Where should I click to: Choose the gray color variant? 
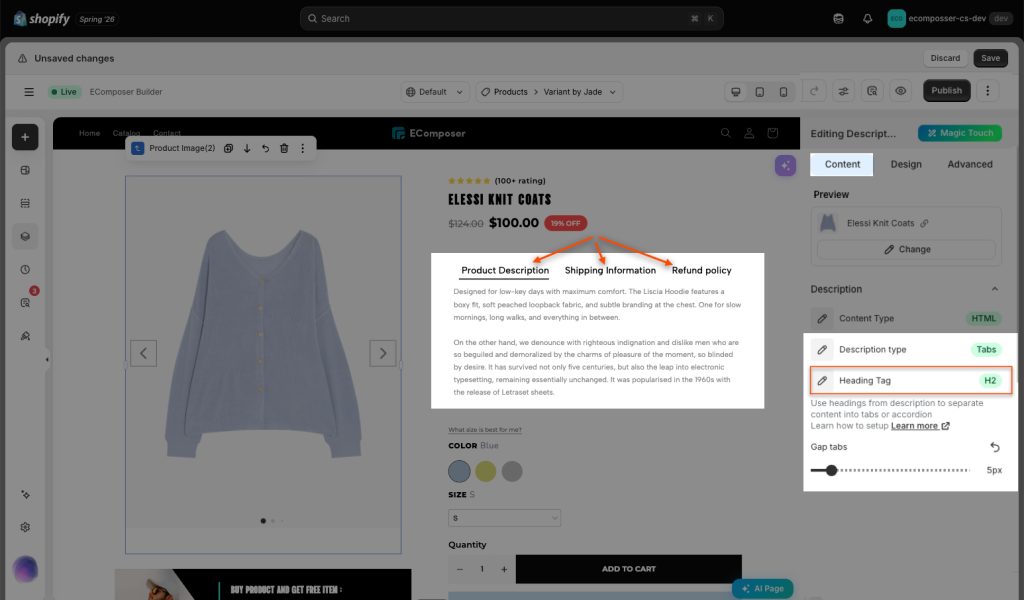(512, 471)
